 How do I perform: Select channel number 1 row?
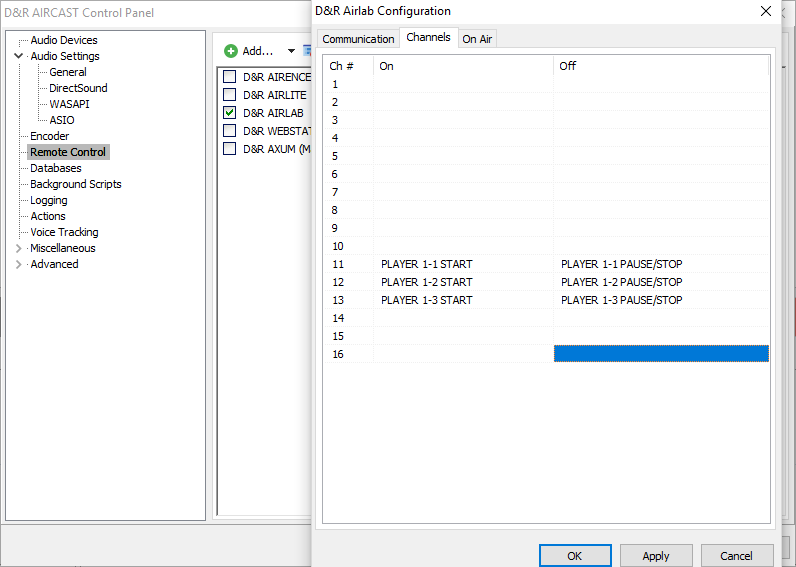546,84
